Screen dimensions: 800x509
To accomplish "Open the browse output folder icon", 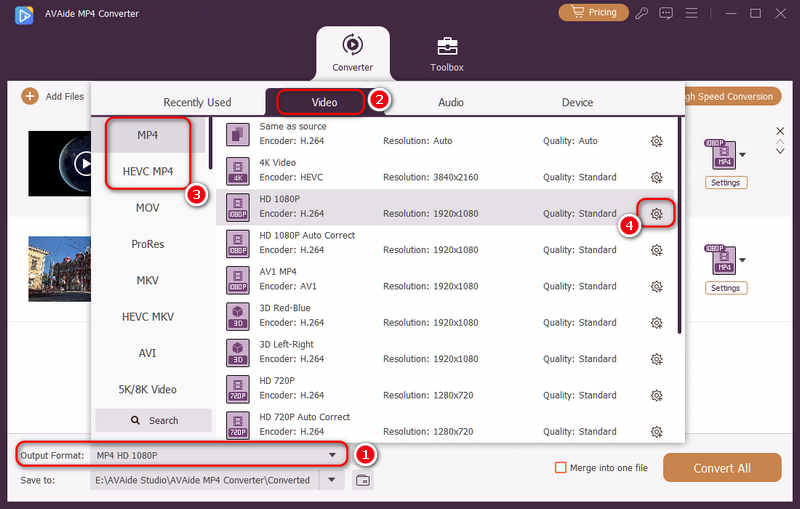I will (x=363, y=480).
